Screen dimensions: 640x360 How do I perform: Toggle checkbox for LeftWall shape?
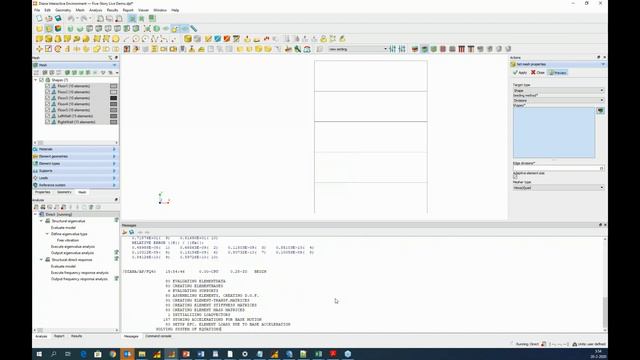[47, 116]
